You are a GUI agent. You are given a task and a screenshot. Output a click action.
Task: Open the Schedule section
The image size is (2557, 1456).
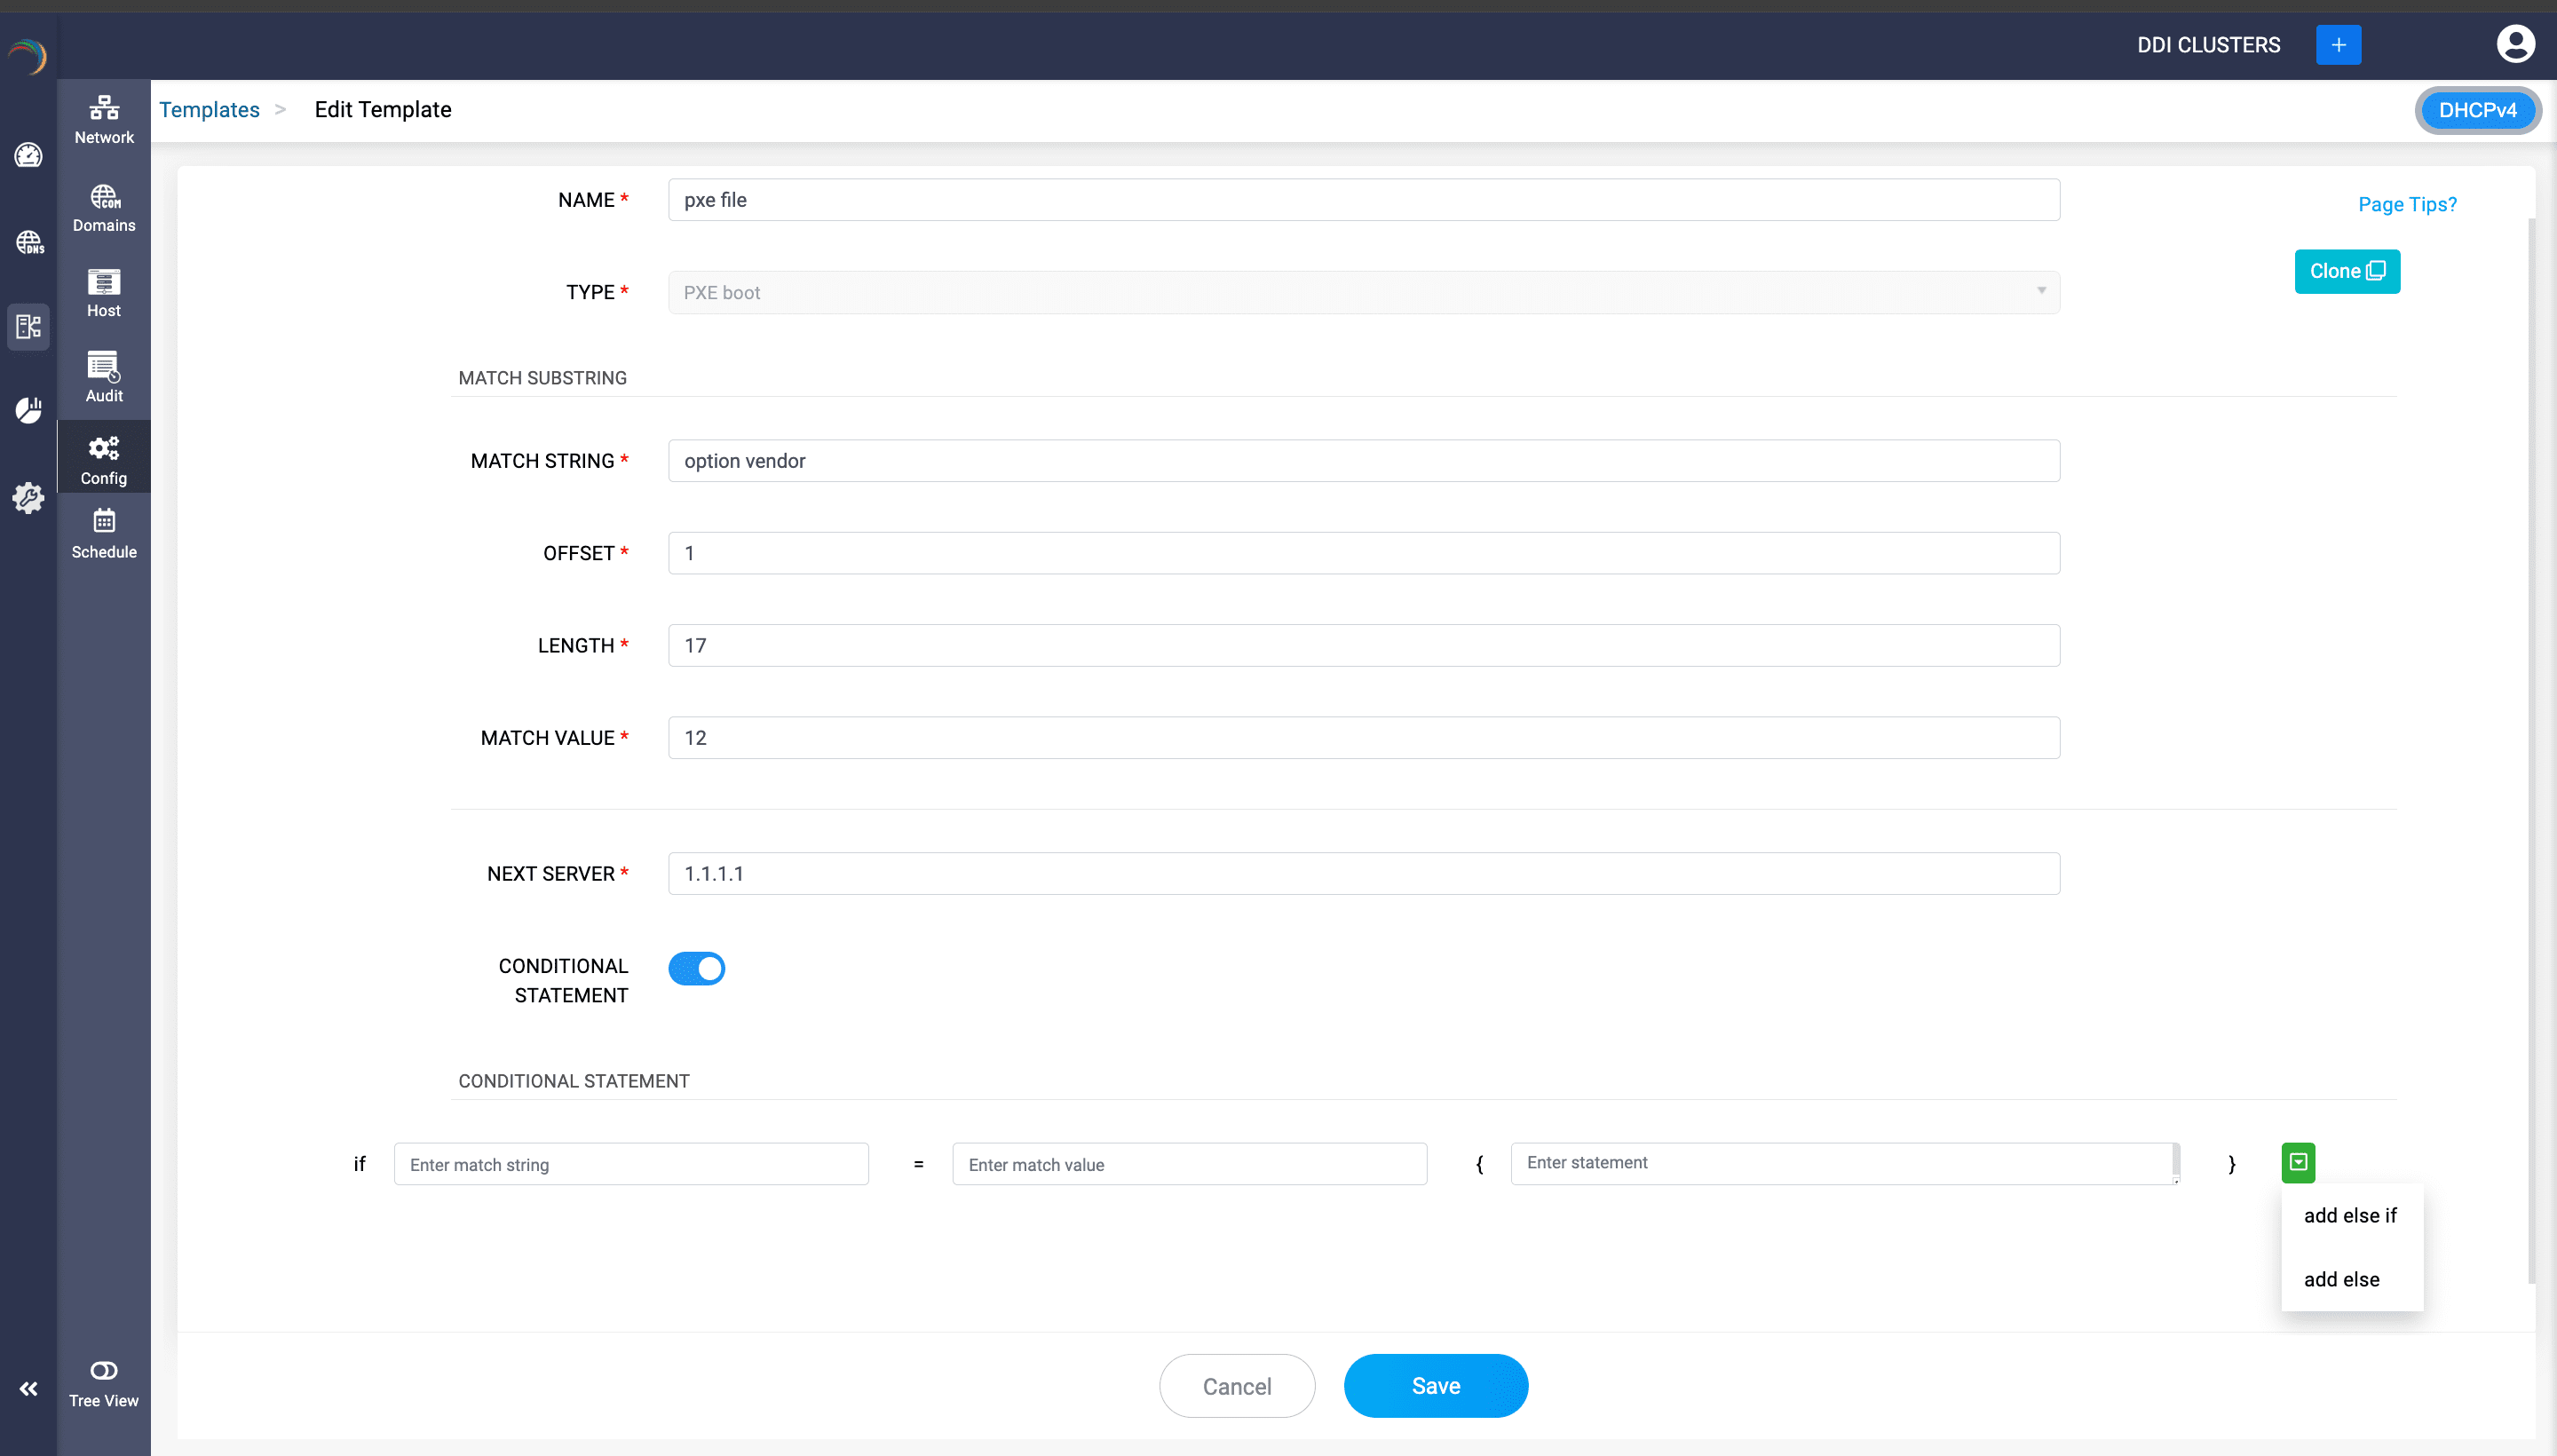tap(104, 533)
